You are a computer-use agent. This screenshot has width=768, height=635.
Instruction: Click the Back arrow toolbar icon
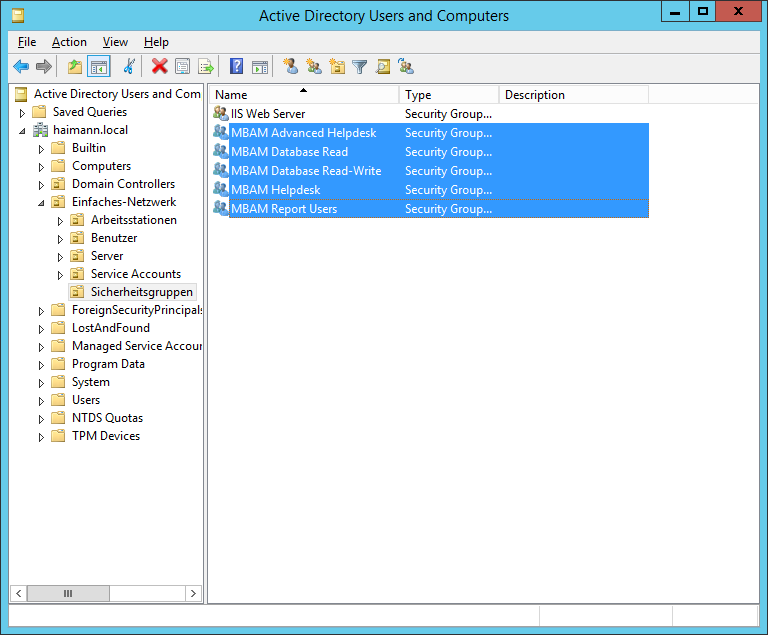[21, 66]
